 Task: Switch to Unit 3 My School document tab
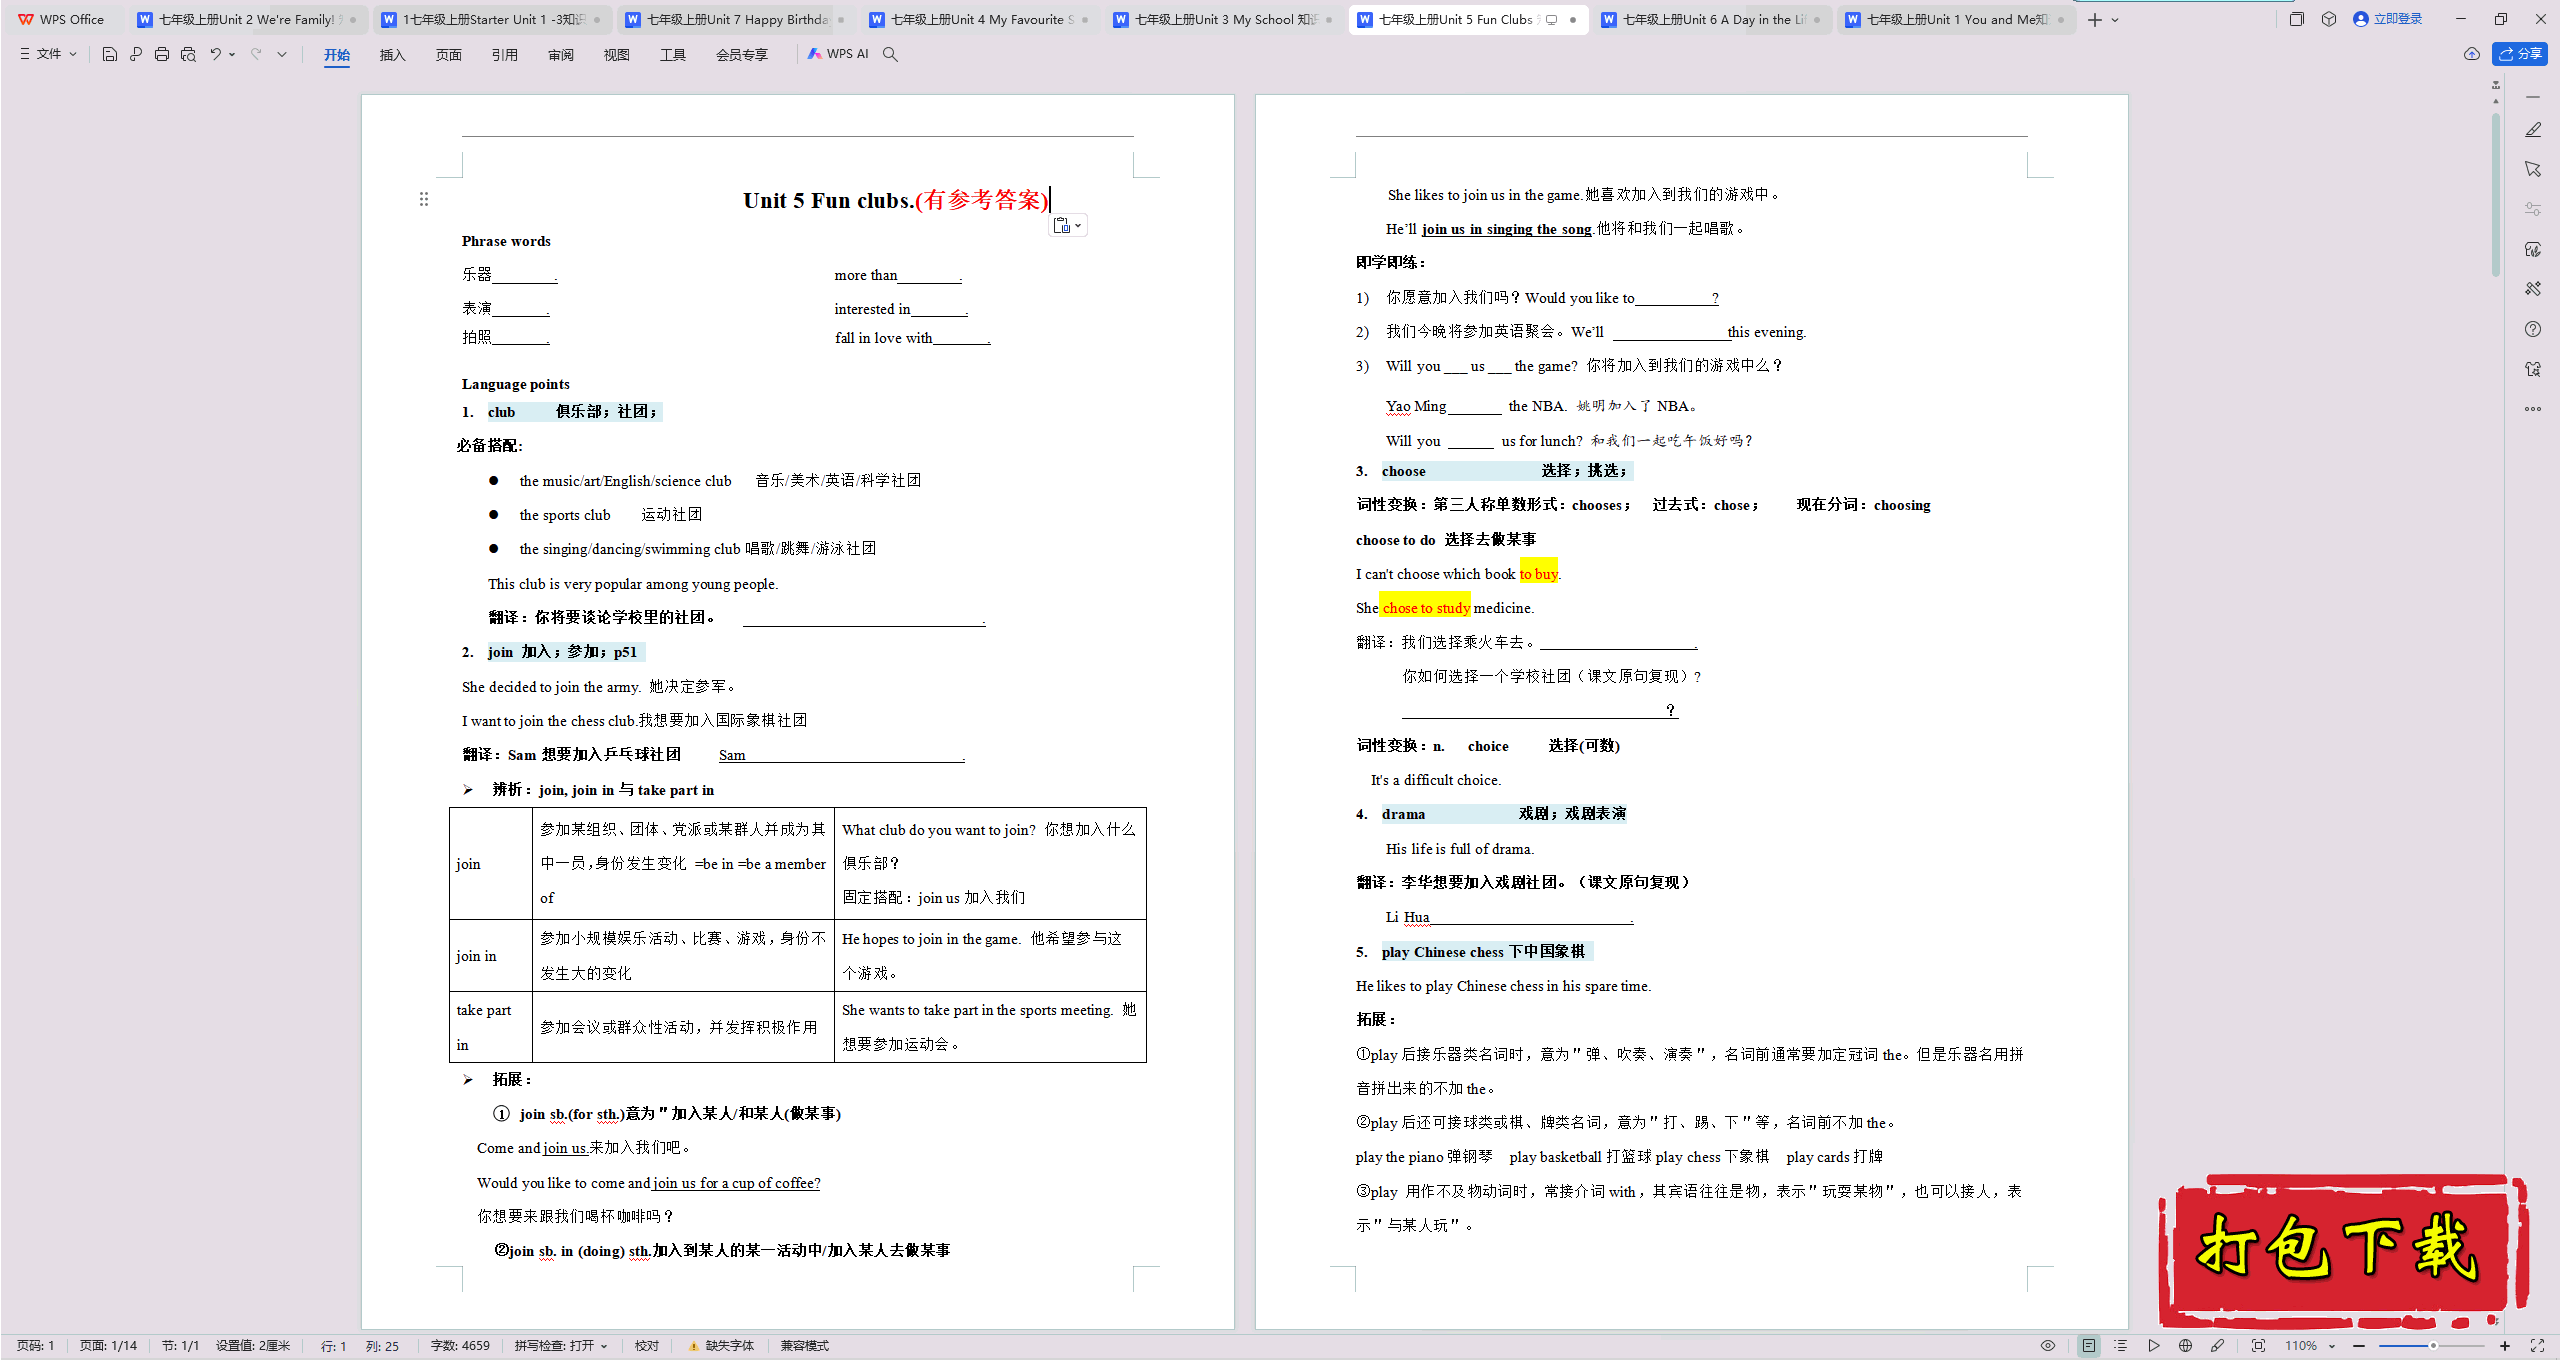[x=1225, y=19]
